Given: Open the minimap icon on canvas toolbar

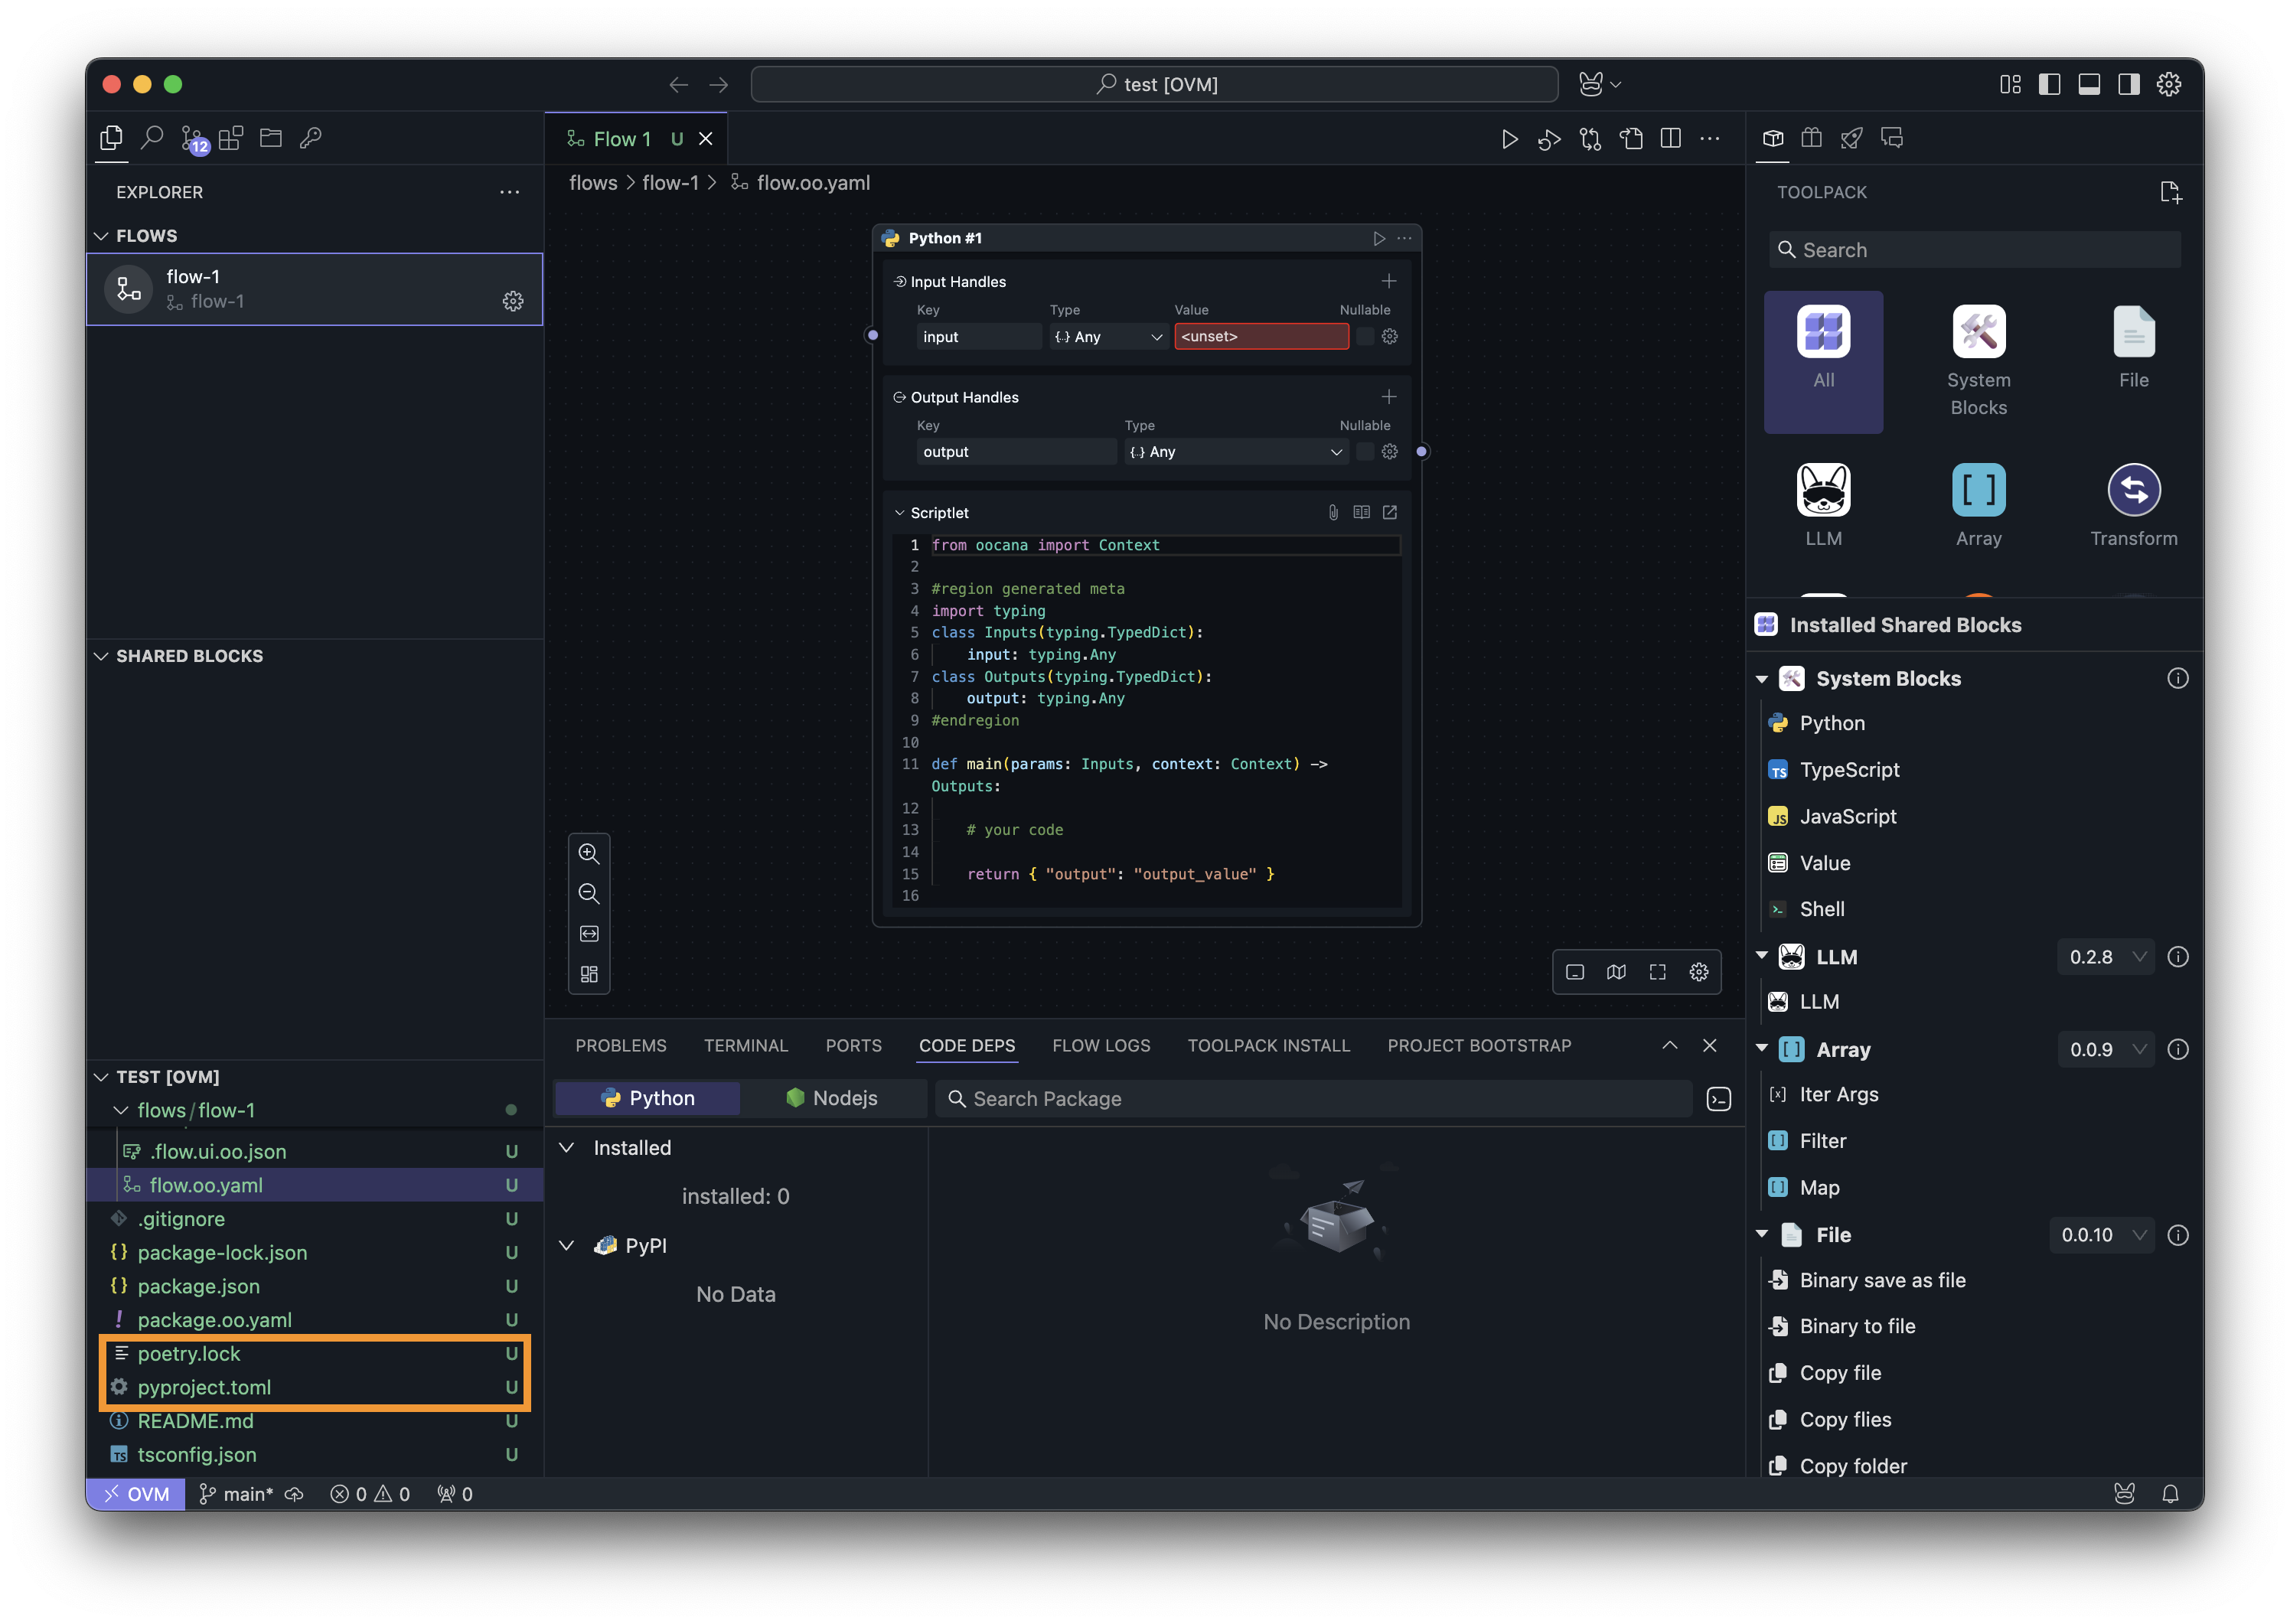Looking at the screenshot, I should 1616,972.
